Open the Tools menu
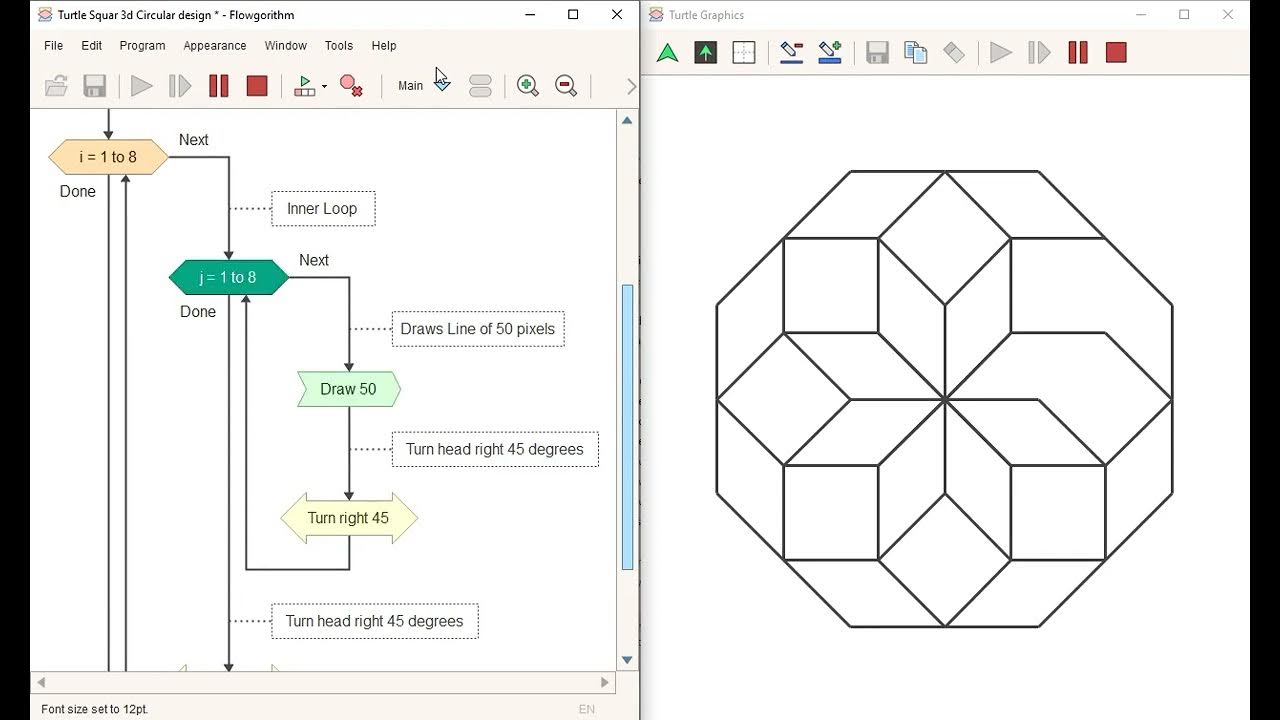The width and height of the screenshot is (1280, 720). [x=339, y=46]
